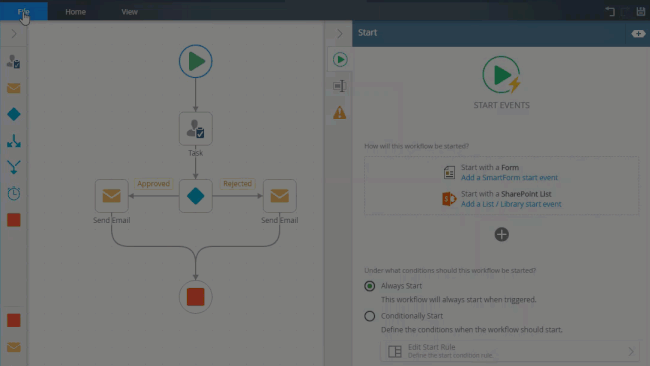Click the large Start Events icon
The height and width of the screenshot is (366, 650).
pos(502,75)
